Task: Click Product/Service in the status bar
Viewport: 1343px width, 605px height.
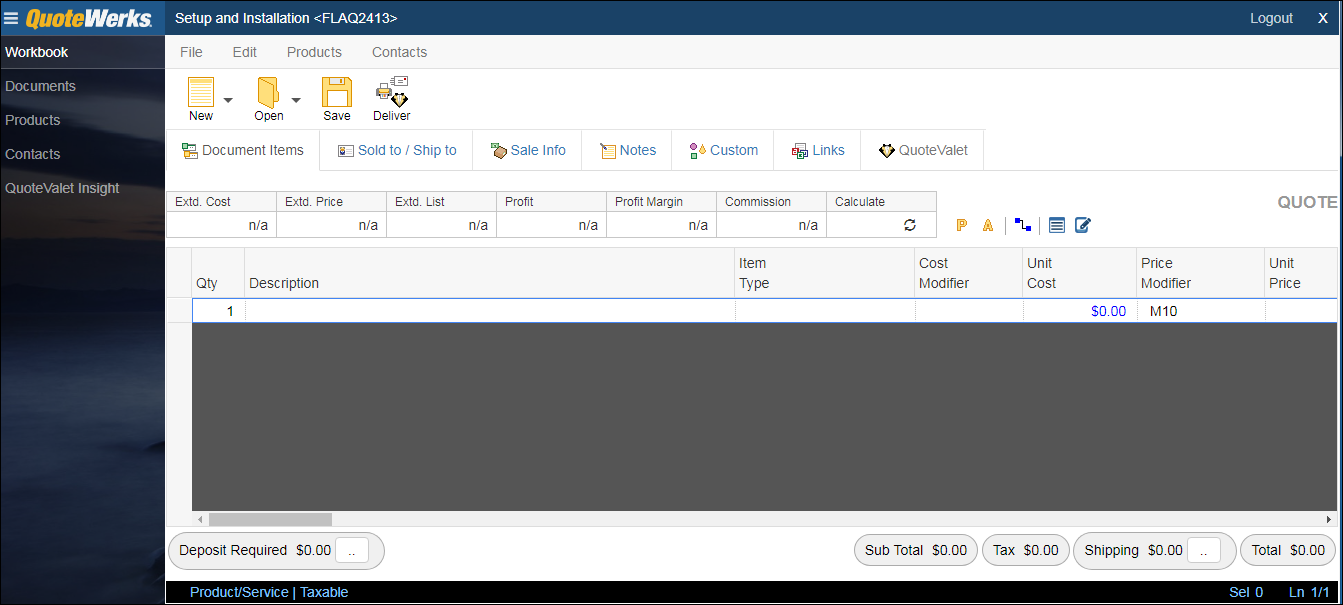Action: (x=239, y=592)
